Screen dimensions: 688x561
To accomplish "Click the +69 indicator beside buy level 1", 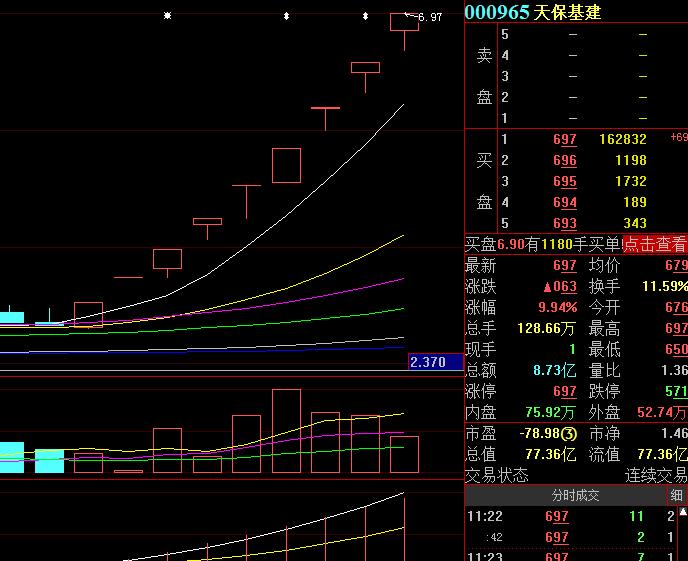I will pyautogui.click(x=678, y=138).
